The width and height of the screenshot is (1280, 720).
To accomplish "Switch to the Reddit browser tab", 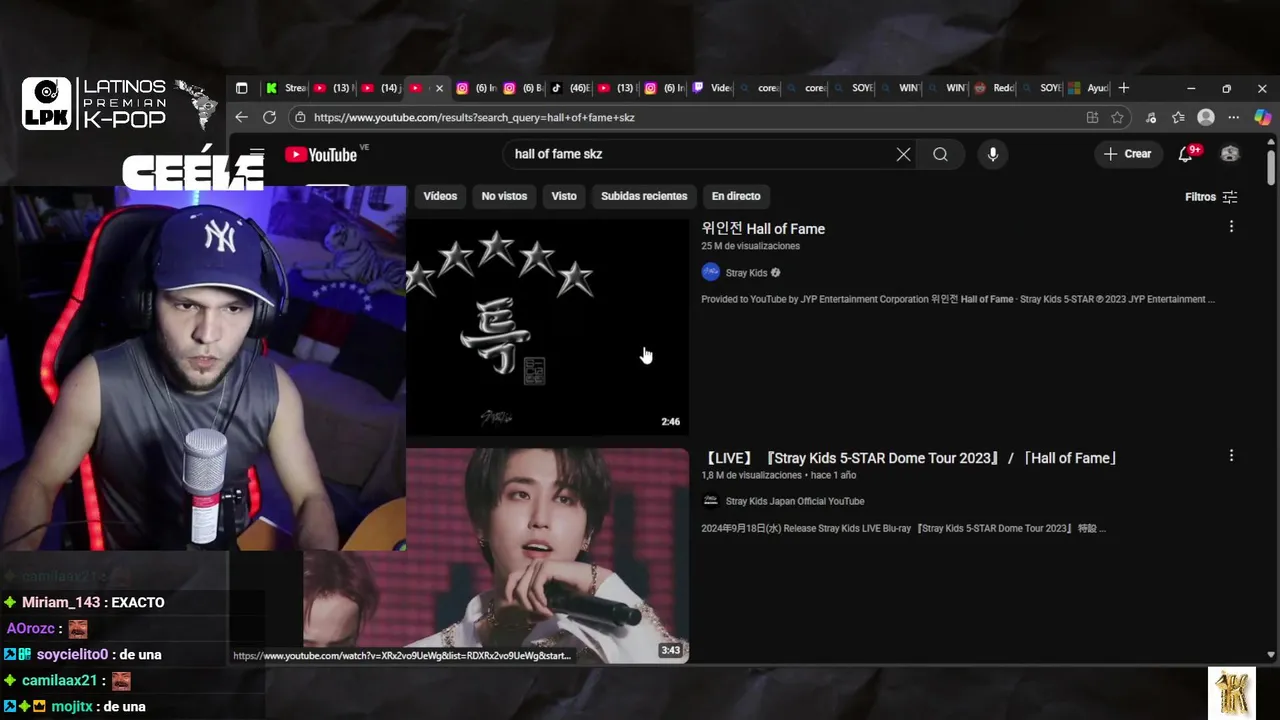I will pyautogui.click(x=995, y=88).
